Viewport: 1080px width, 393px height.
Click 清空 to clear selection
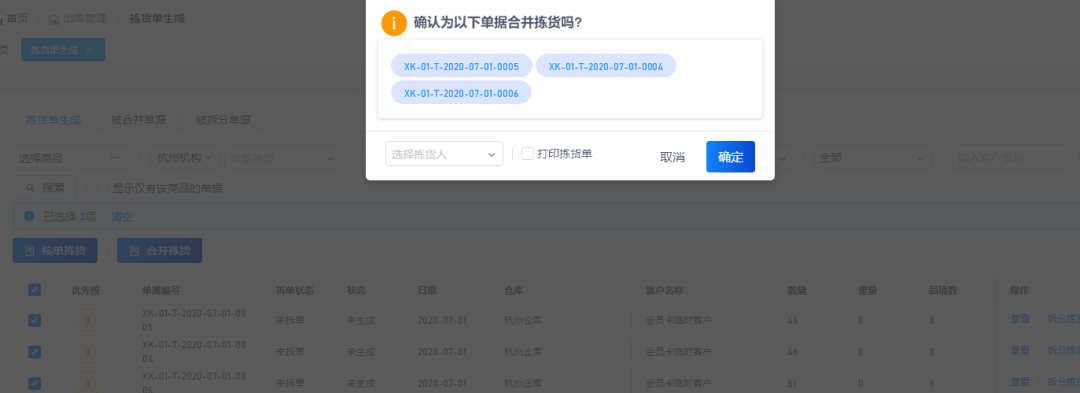(122, 217)
